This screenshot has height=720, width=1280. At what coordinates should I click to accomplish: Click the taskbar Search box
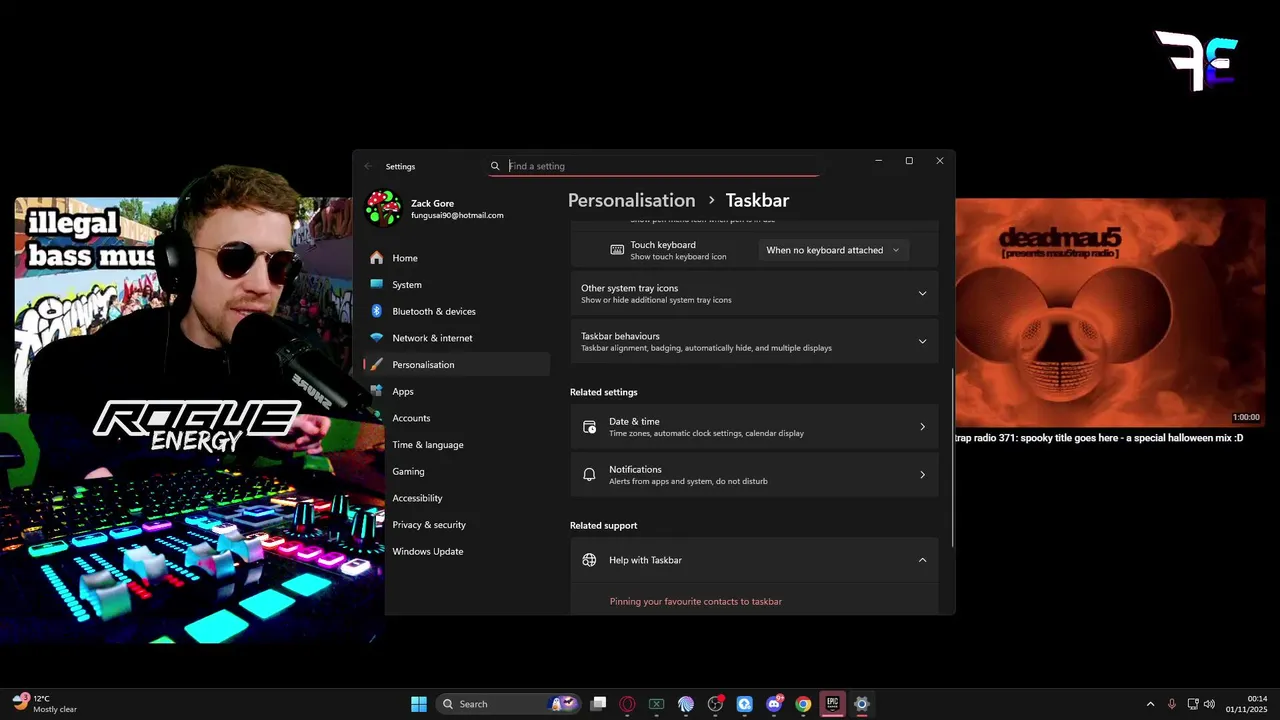tap(509, 704)
